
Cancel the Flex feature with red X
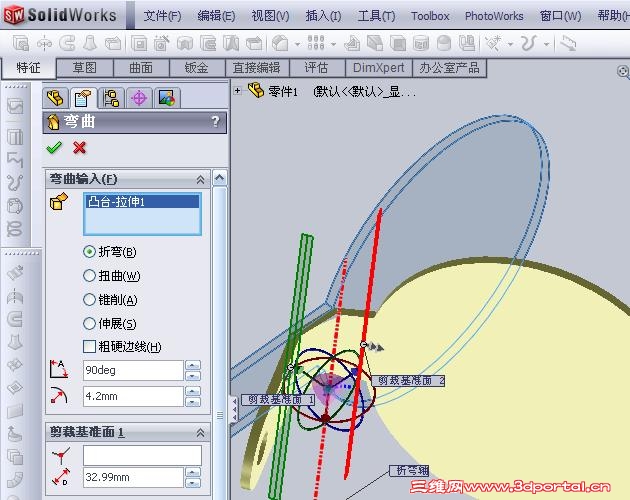point(80,148)
